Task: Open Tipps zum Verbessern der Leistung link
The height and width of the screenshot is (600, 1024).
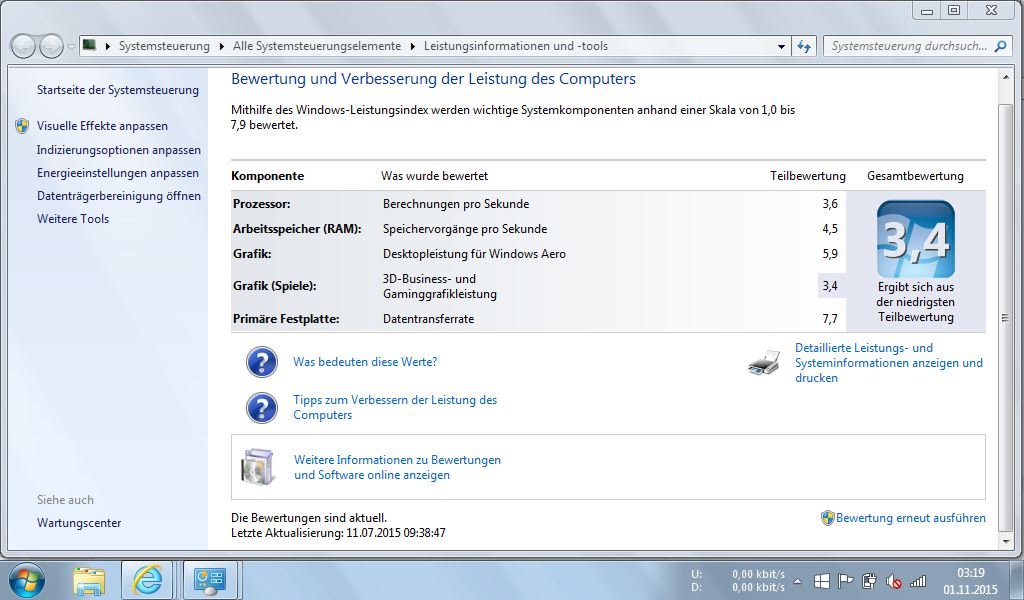Action: pyautogui.click(x=395, y=407)
